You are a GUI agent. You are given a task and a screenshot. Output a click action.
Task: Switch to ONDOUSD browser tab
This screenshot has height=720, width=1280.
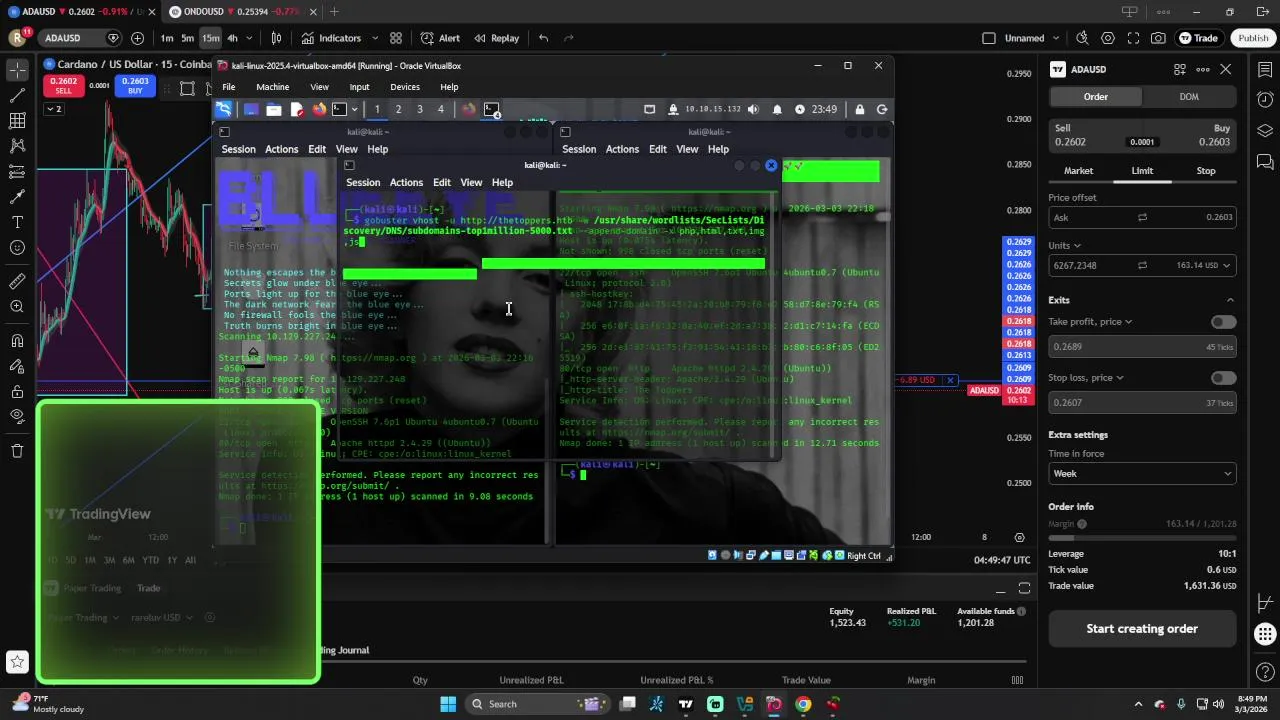pos(240,12)
